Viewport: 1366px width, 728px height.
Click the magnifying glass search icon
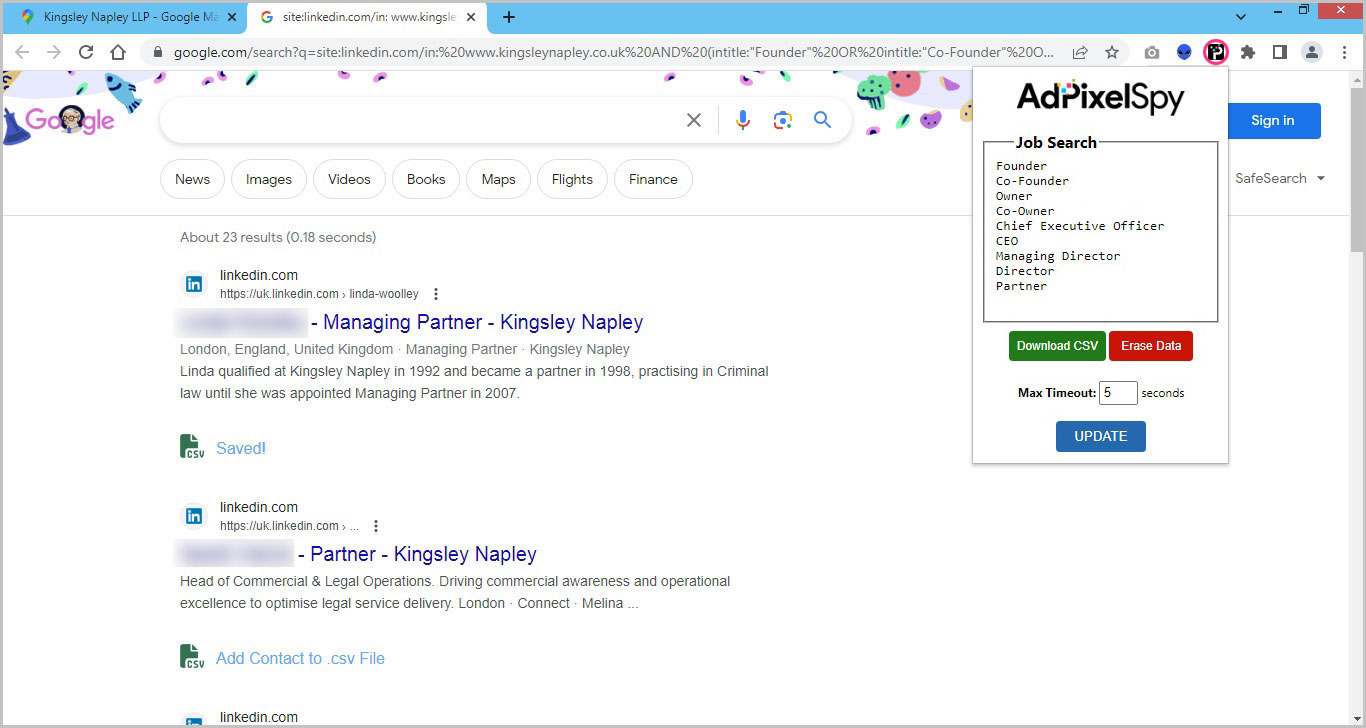click(x=822, y=120)
